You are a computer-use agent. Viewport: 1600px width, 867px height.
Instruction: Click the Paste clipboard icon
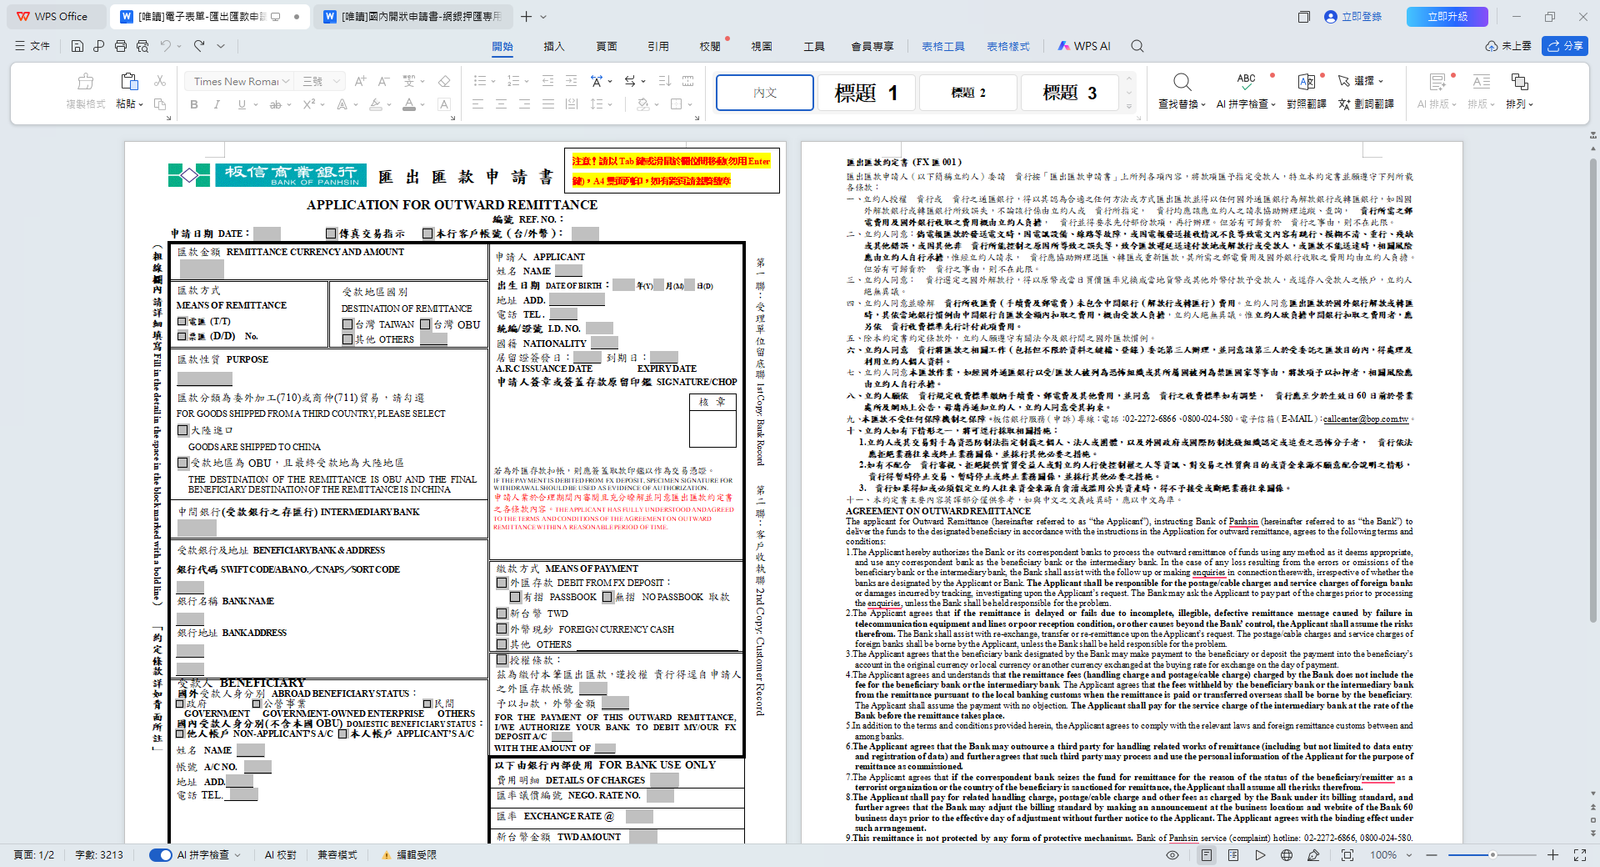click(x=129, y=81)
